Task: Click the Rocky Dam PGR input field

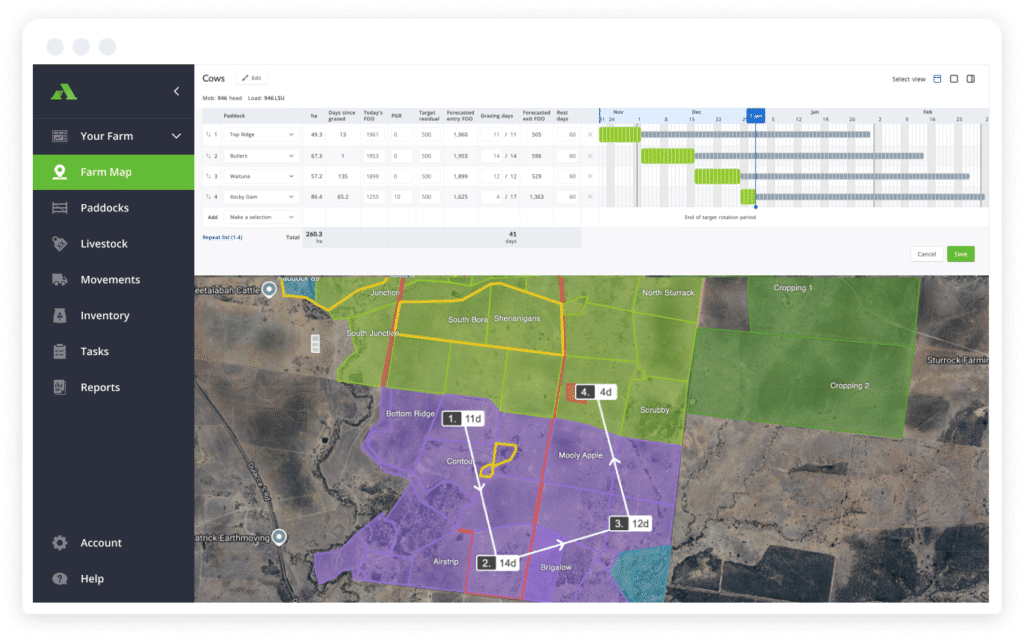Action: click(401, 197)
